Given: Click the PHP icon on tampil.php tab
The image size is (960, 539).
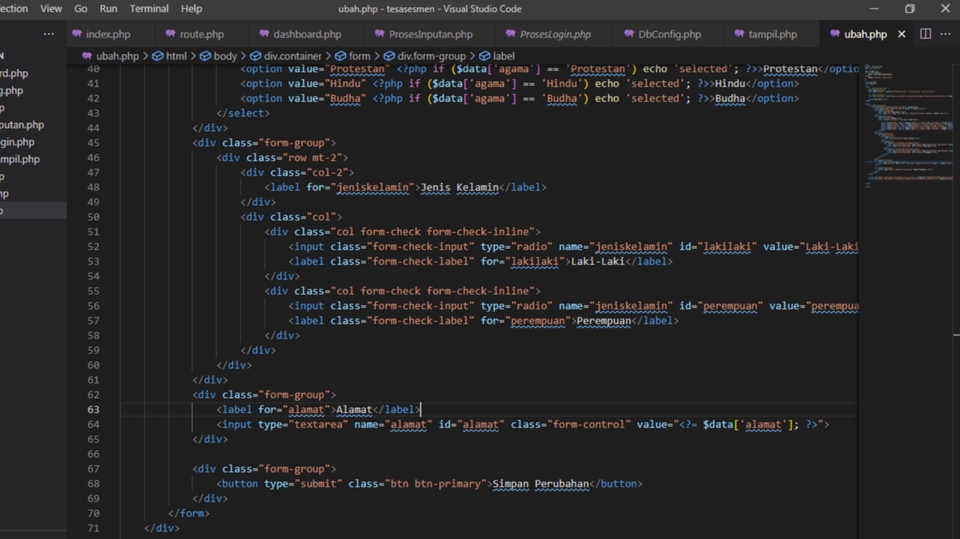Looking at the screenshot, I should click(739, 34).
